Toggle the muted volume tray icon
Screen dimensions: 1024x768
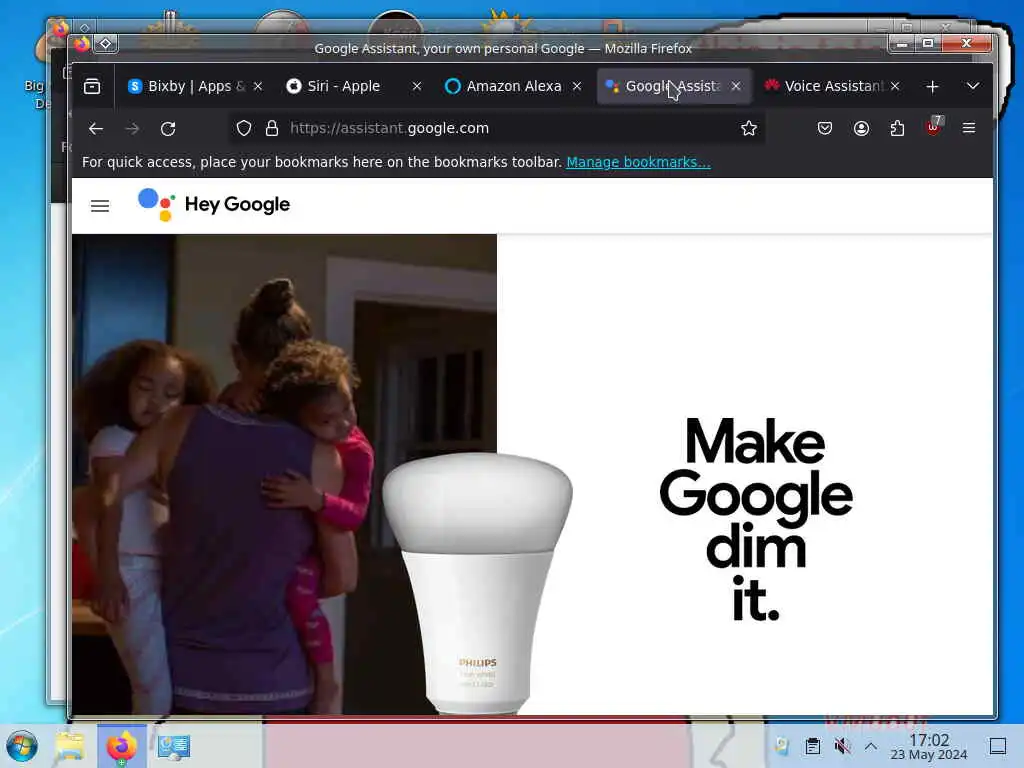pos(842,746)
